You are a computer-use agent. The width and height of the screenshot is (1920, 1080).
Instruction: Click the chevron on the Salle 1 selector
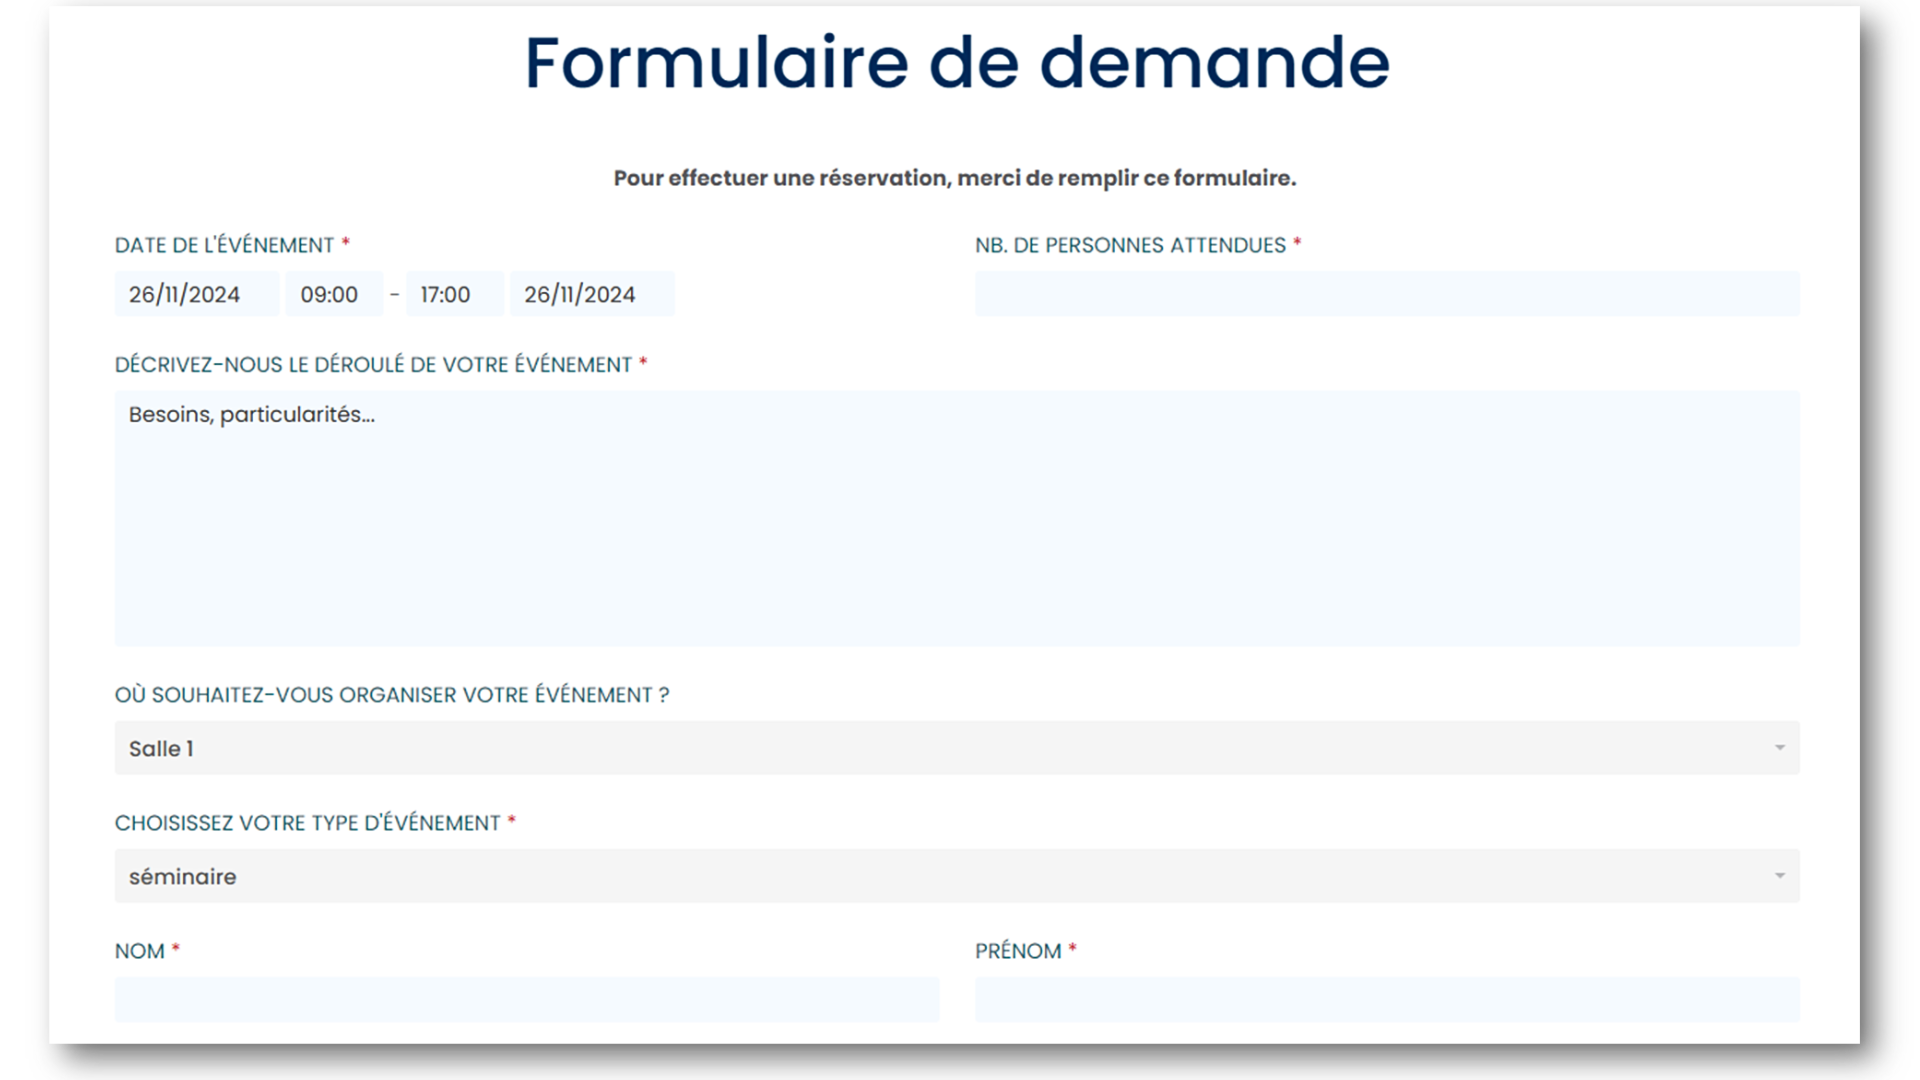click(x=1780, y=747)
